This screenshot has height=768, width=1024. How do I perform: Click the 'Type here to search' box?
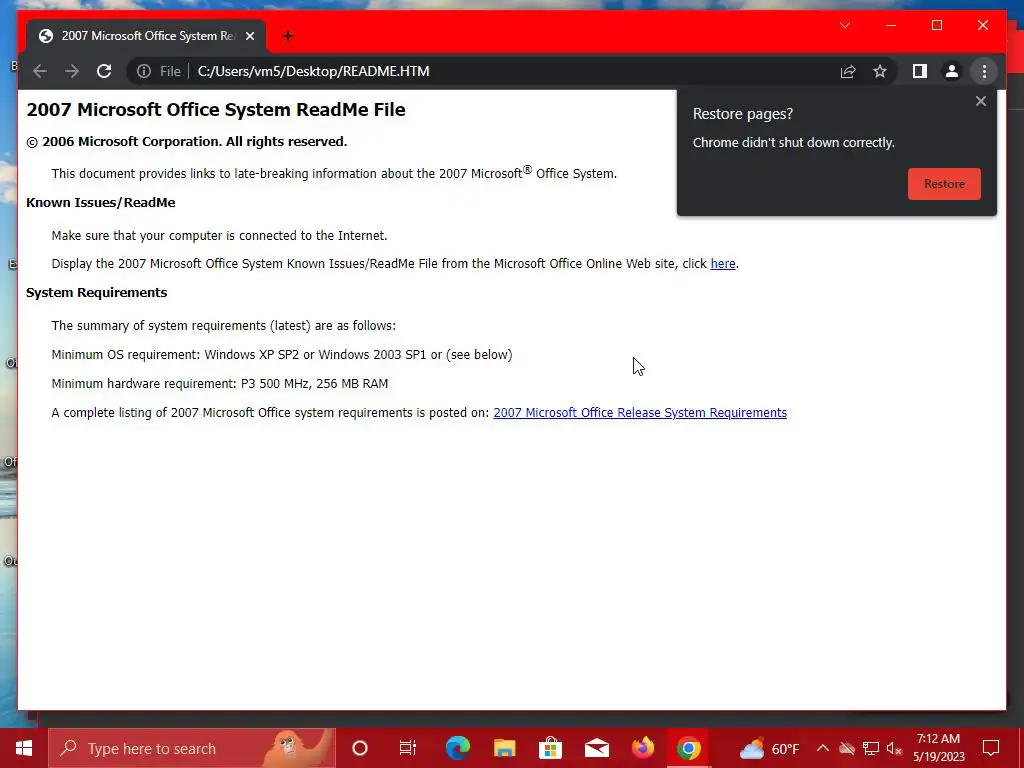(191, 748)
